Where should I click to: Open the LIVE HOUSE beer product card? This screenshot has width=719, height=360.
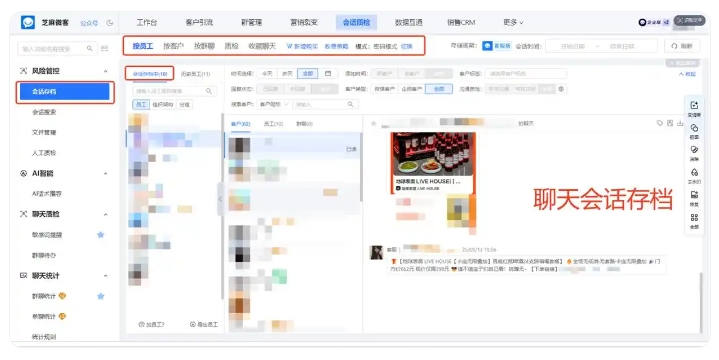click(x=433, y=162)
